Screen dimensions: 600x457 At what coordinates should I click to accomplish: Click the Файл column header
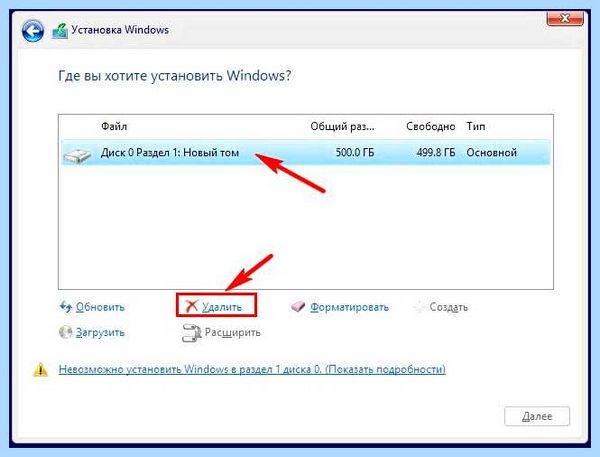114,126
